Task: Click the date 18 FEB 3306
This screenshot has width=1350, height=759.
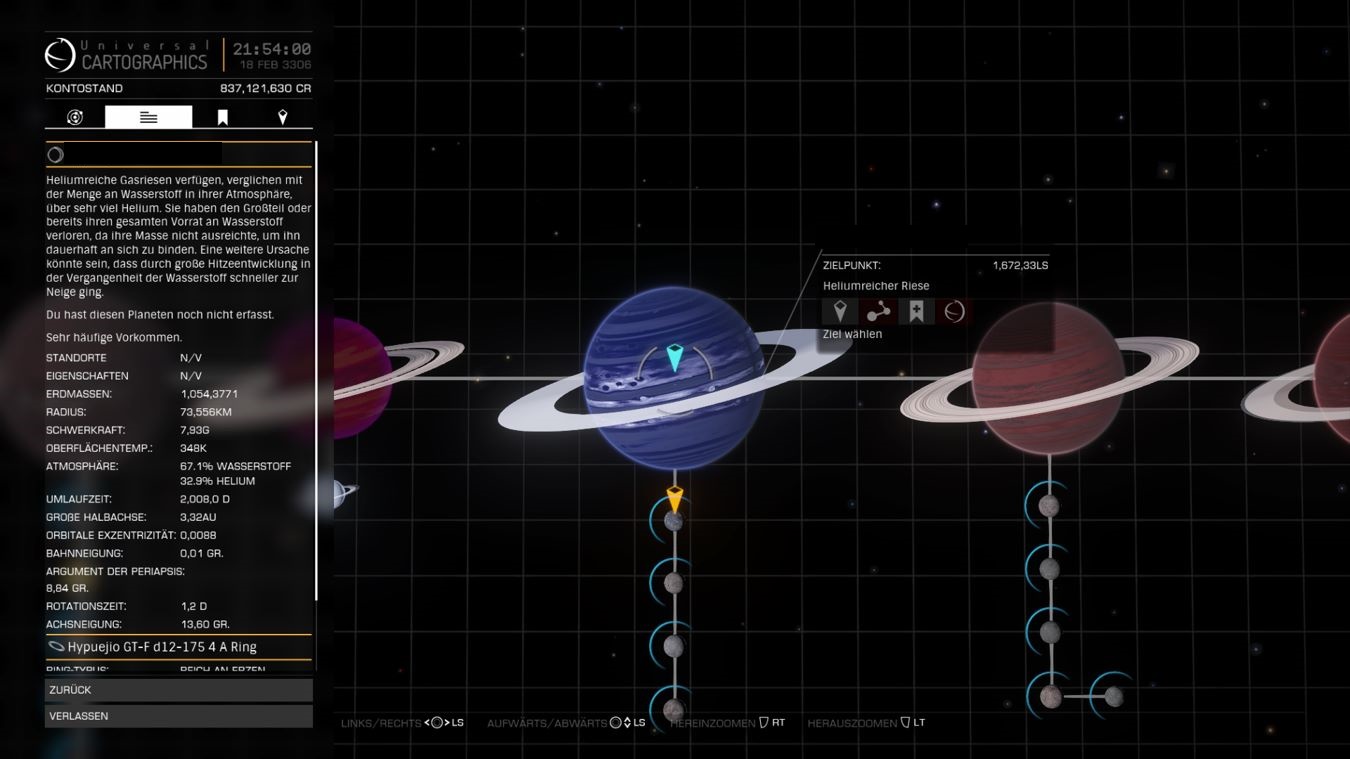Action: click(x=275, y=64)
